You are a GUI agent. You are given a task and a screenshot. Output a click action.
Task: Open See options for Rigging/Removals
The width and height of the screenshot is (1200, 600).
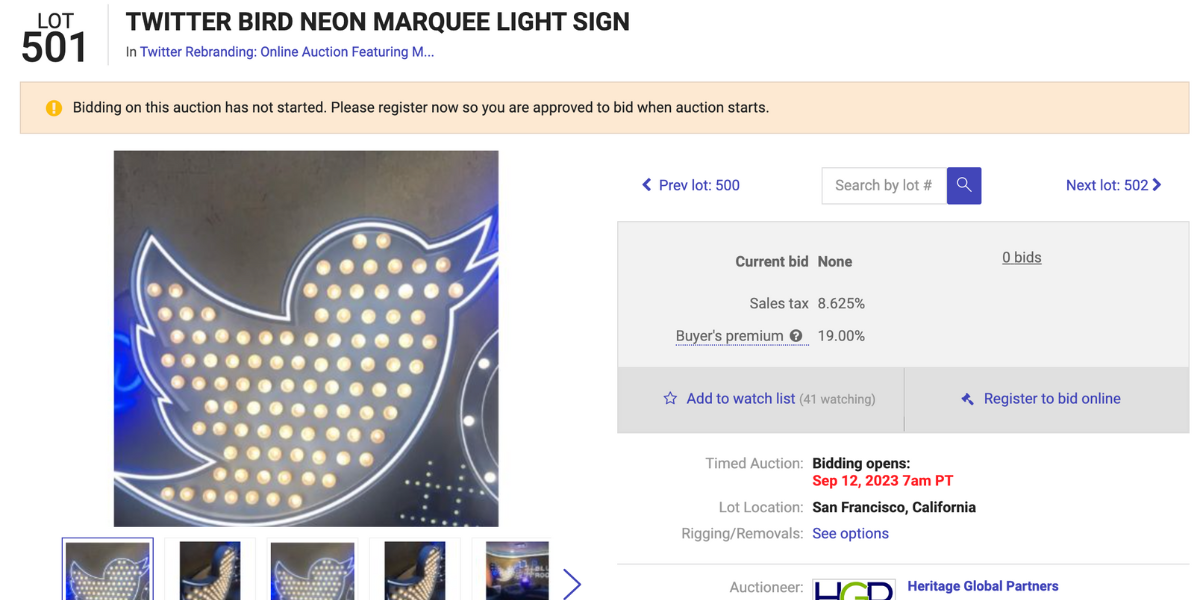tap(850, 533)
